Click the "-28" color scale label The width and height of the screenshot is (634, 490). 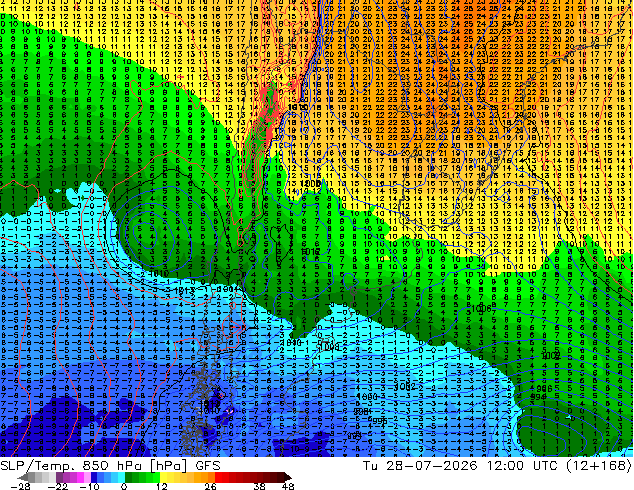[21, 486]
